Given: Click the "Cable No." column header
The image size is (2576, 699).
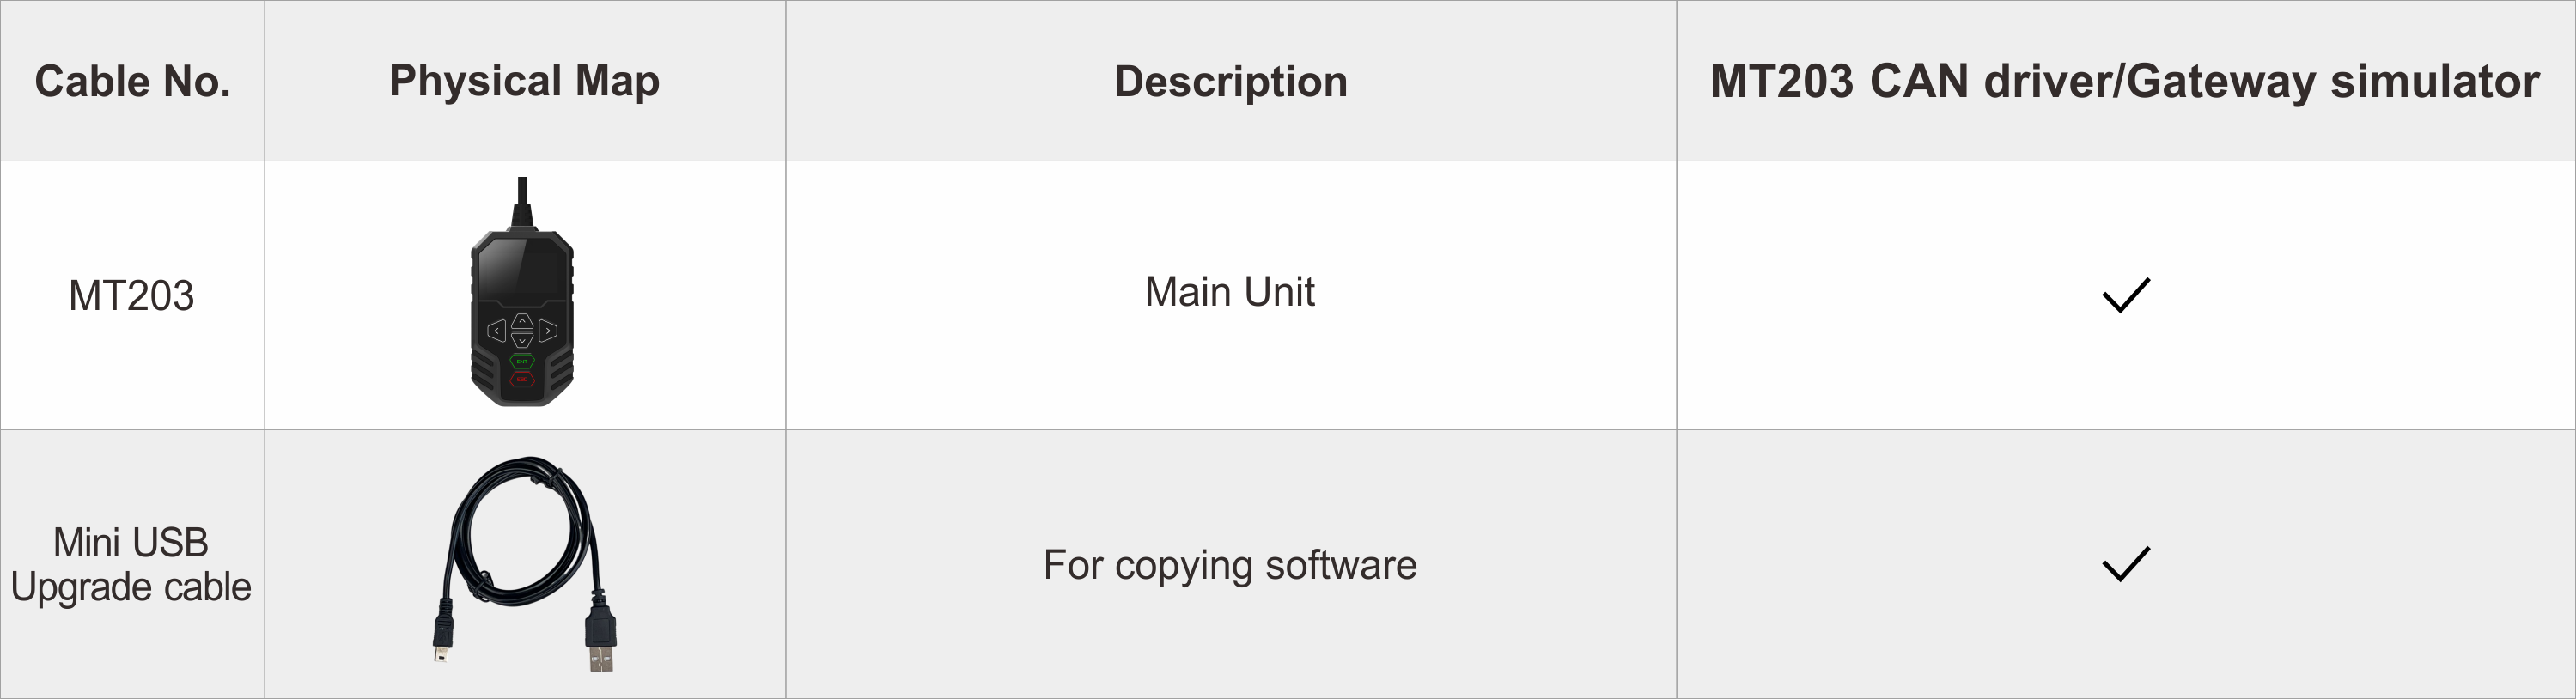Looking at the screenshot, I should [x=132, y=81].
